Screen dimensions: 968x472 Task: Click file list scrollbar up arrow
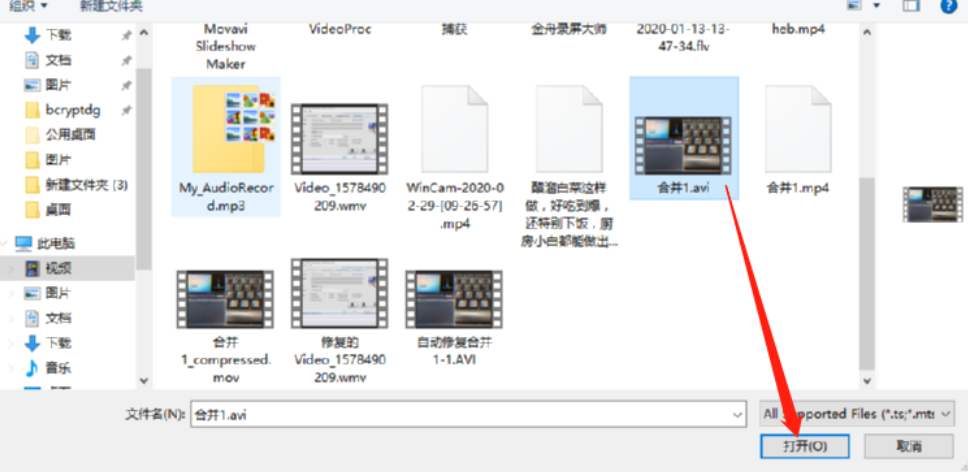[x=867, y=31]
